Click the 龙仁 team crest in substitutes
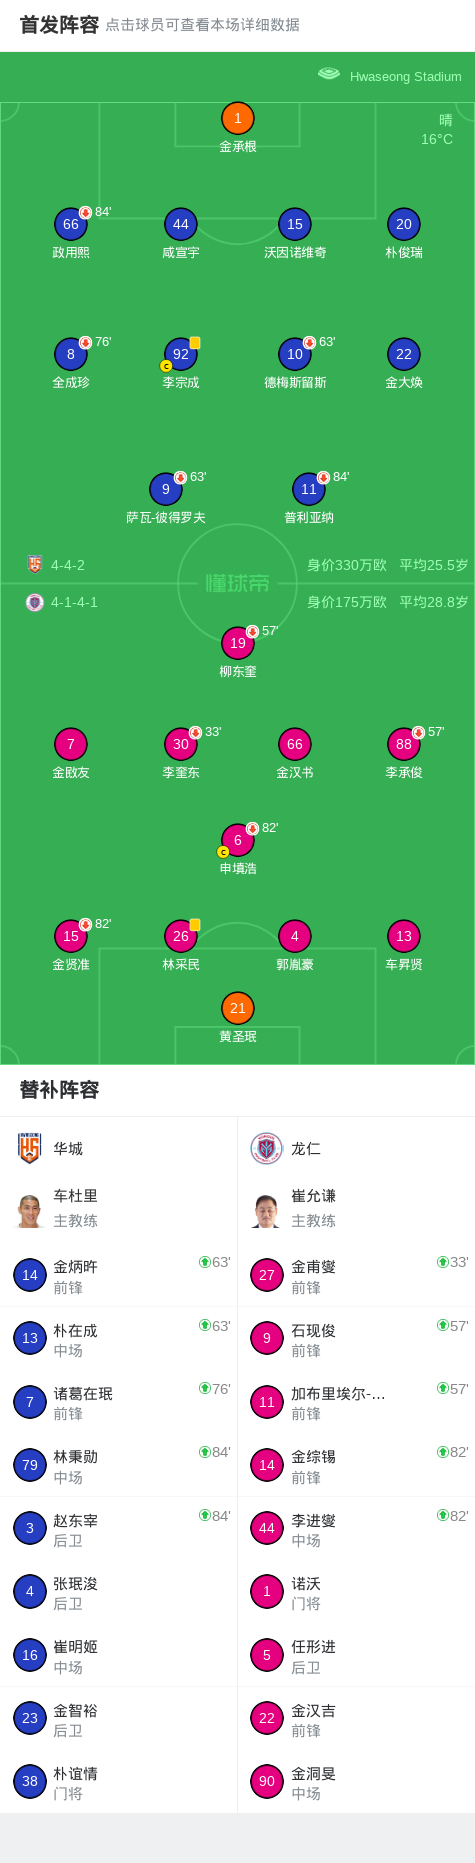 tap(266, 1149)
